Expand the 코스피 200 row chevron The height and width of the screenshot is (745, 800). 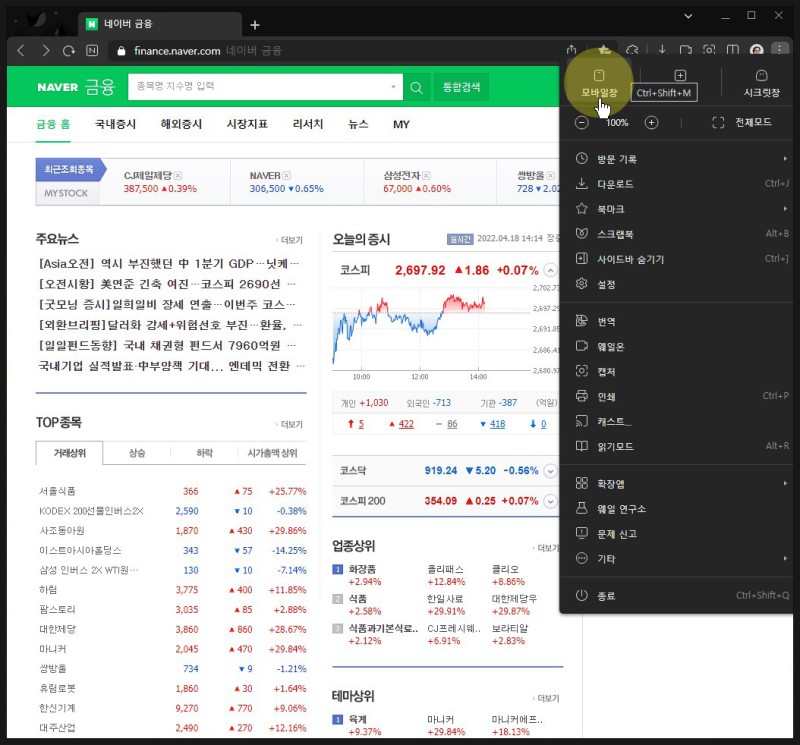tap(551, 501)
